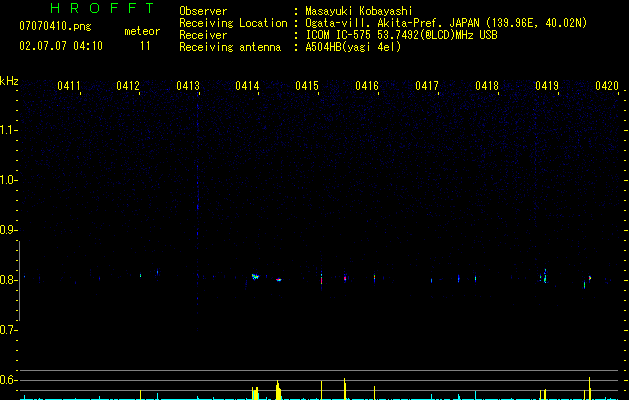This screenshot has height=400, width=629.
Task: Click the 0413 time marker
Action: click(x=188, y=86)
